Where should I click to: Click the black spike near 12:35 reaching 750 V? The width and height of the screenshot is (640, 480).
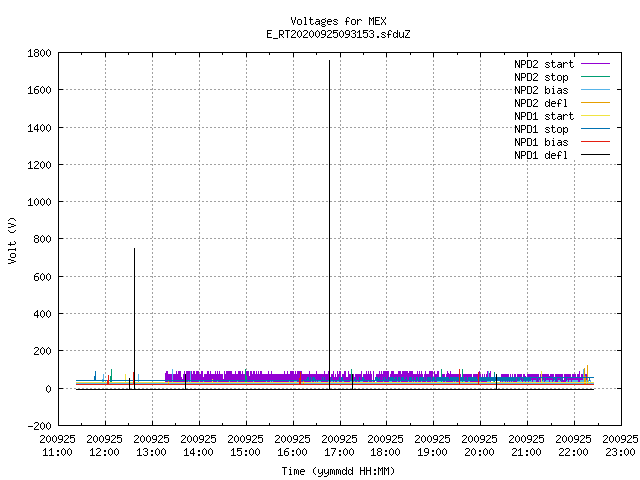[134, 318]
